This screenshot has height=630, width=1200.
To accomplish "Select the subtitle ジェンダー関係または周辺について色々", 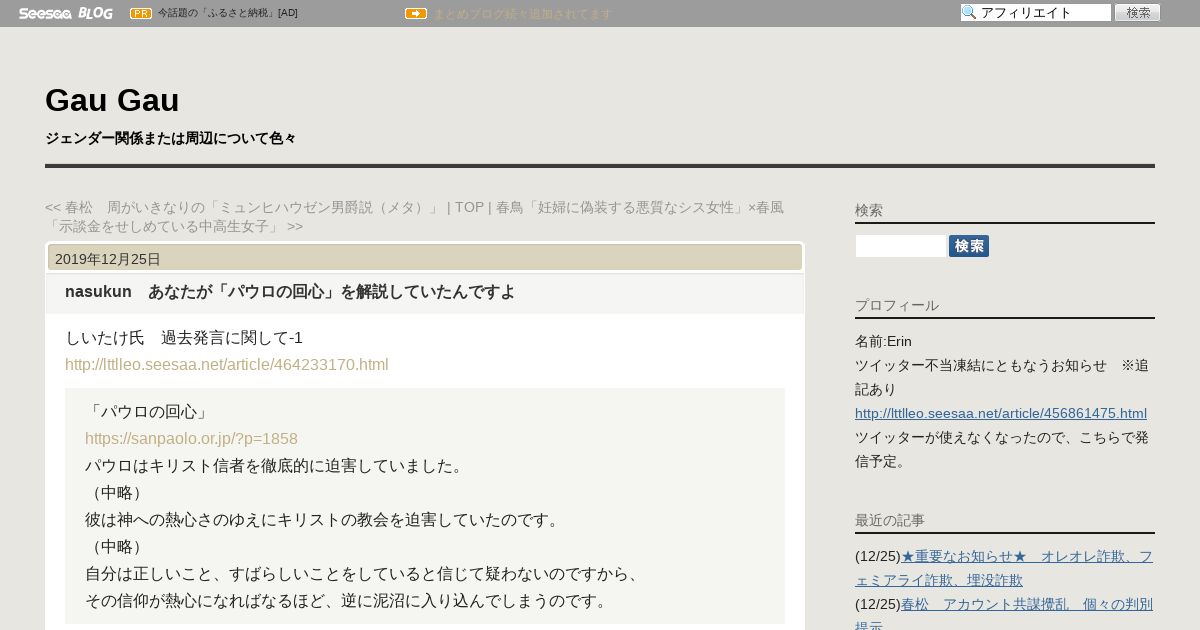I will [x=171, y=138].
